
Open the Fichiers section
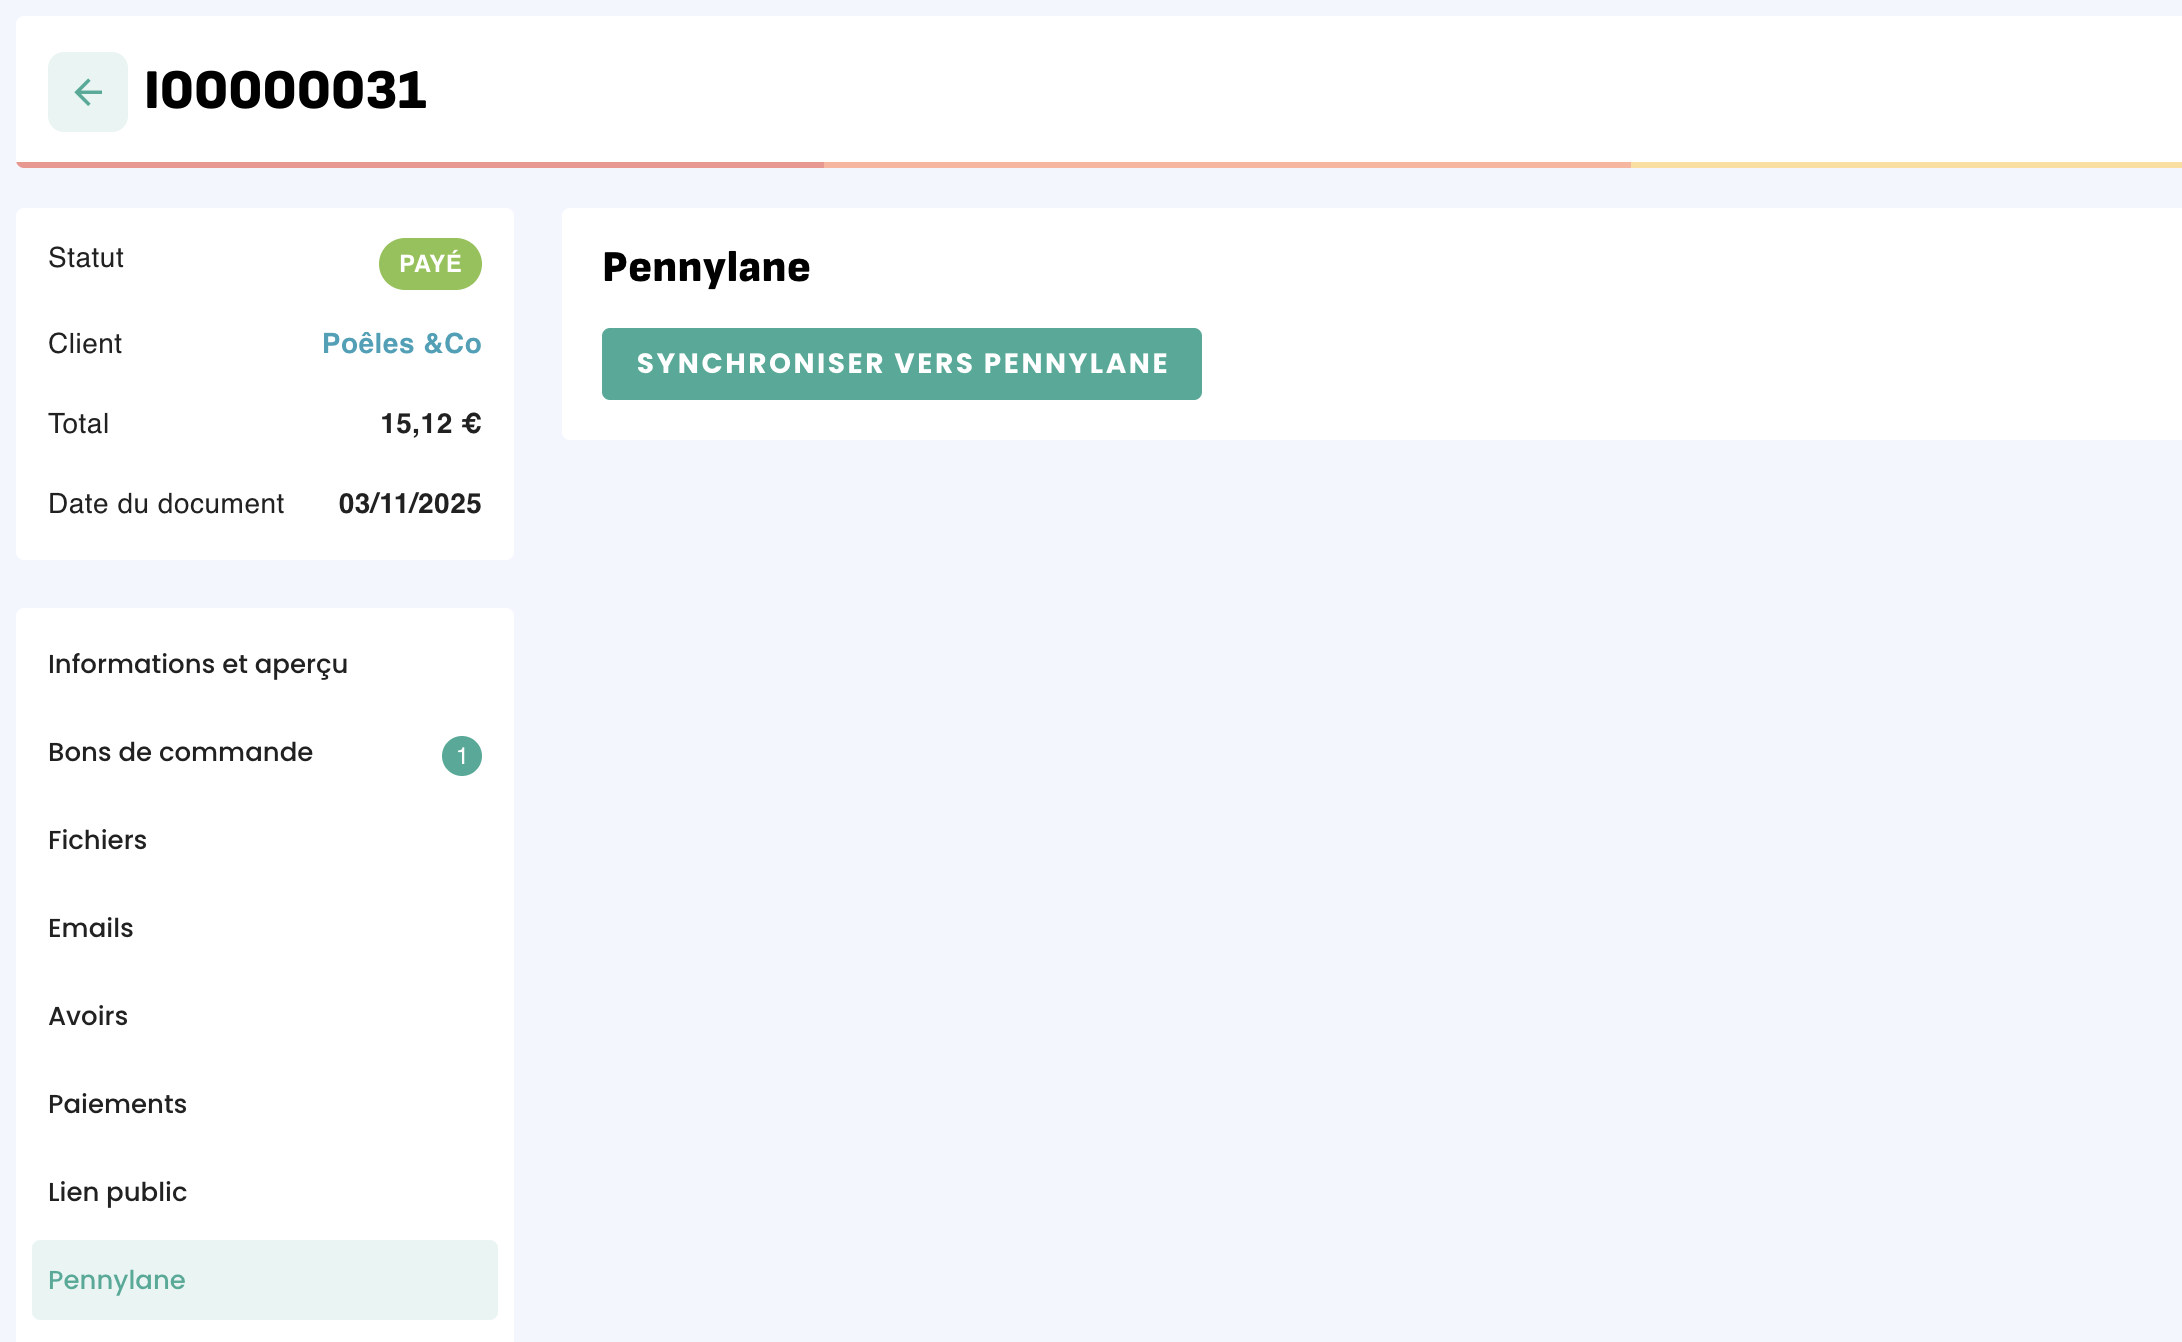tap(265, 840)
